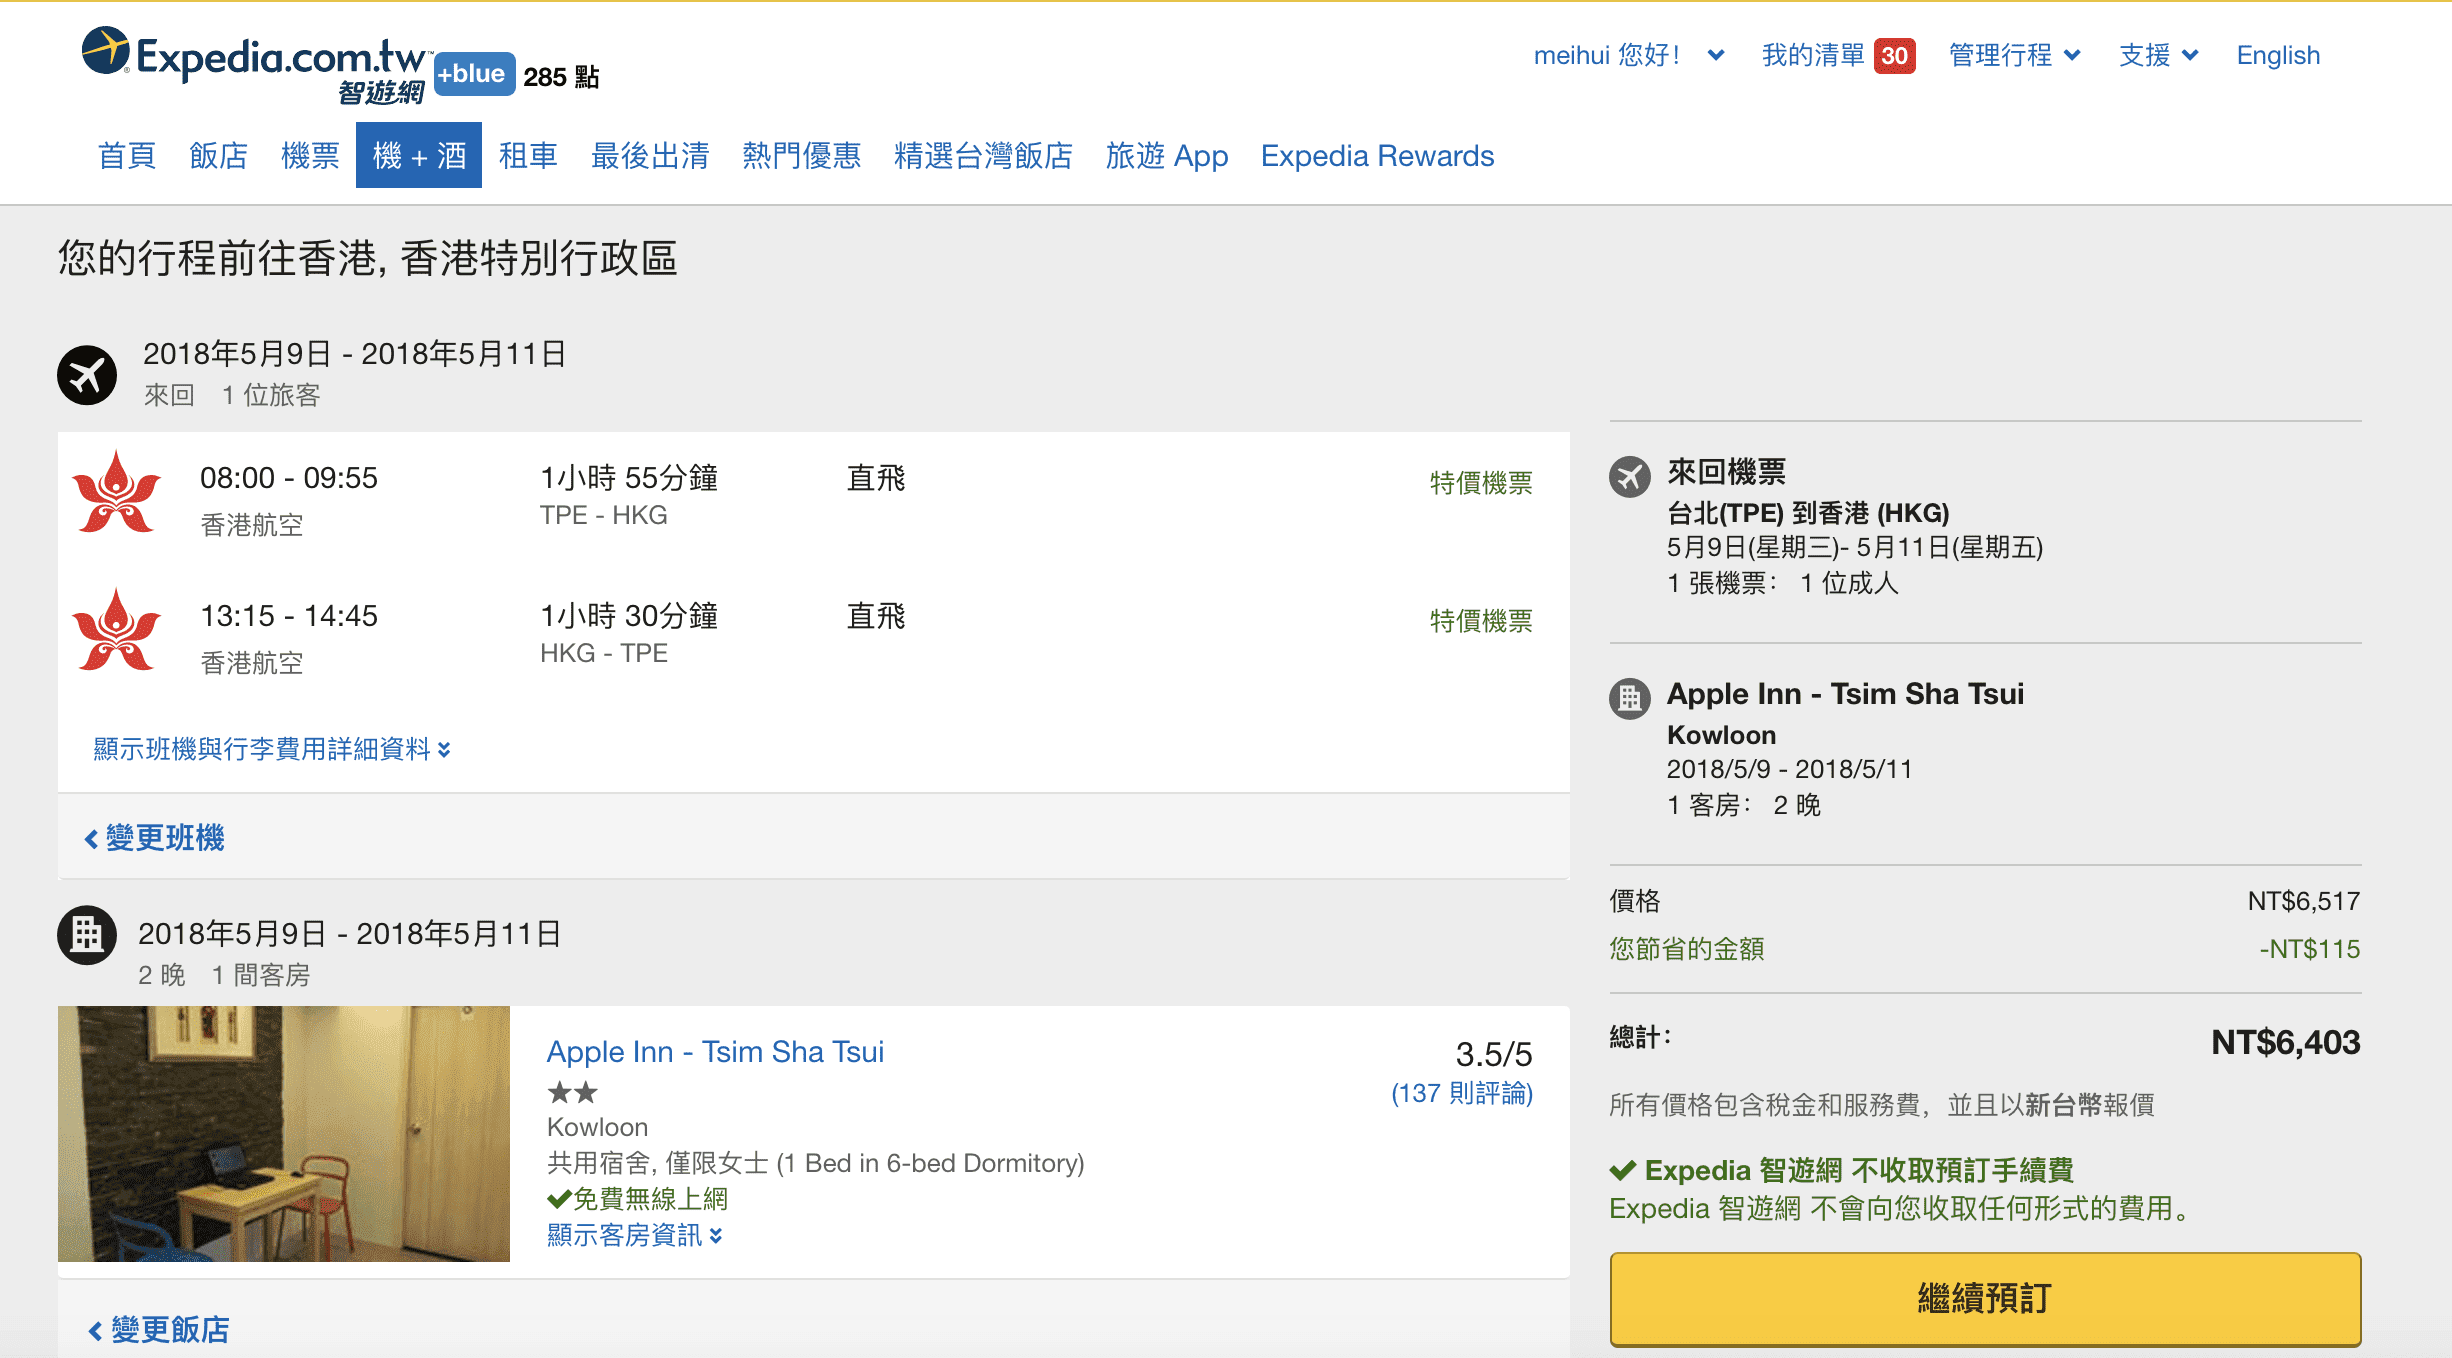Open 管理行程 itinerary management dropdown

(2004, 55)
